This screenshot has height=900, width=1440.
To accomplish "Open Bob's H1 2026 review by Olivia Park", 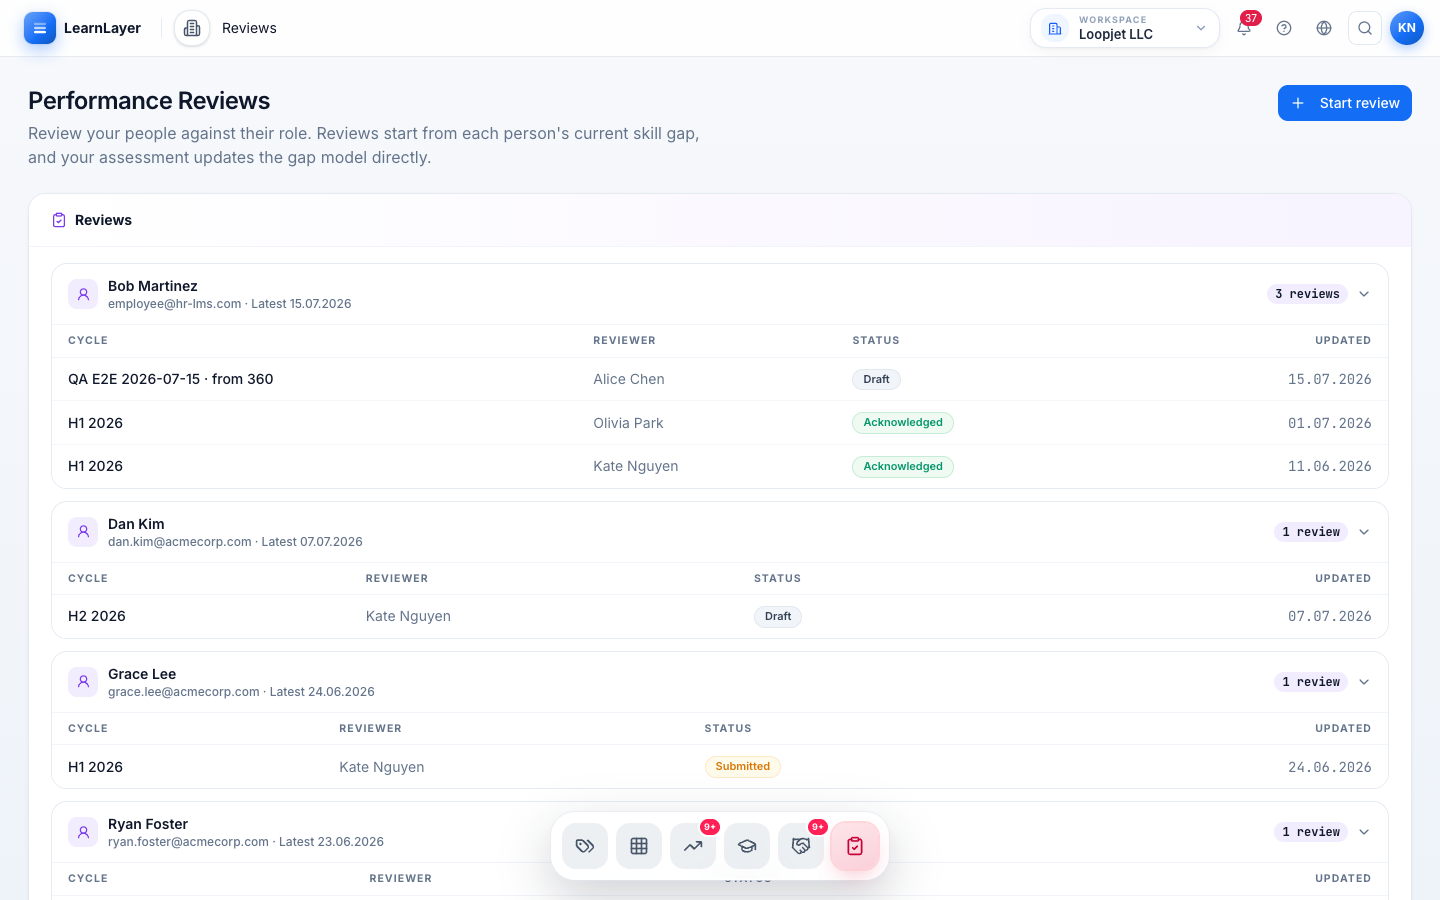I will coord(720,423).
